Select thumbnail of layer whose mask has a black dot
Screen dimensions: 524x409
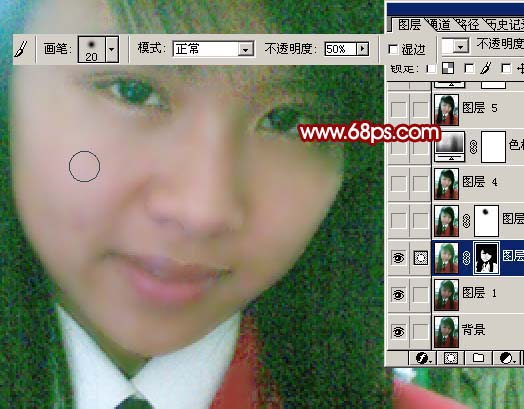(446, 221)
